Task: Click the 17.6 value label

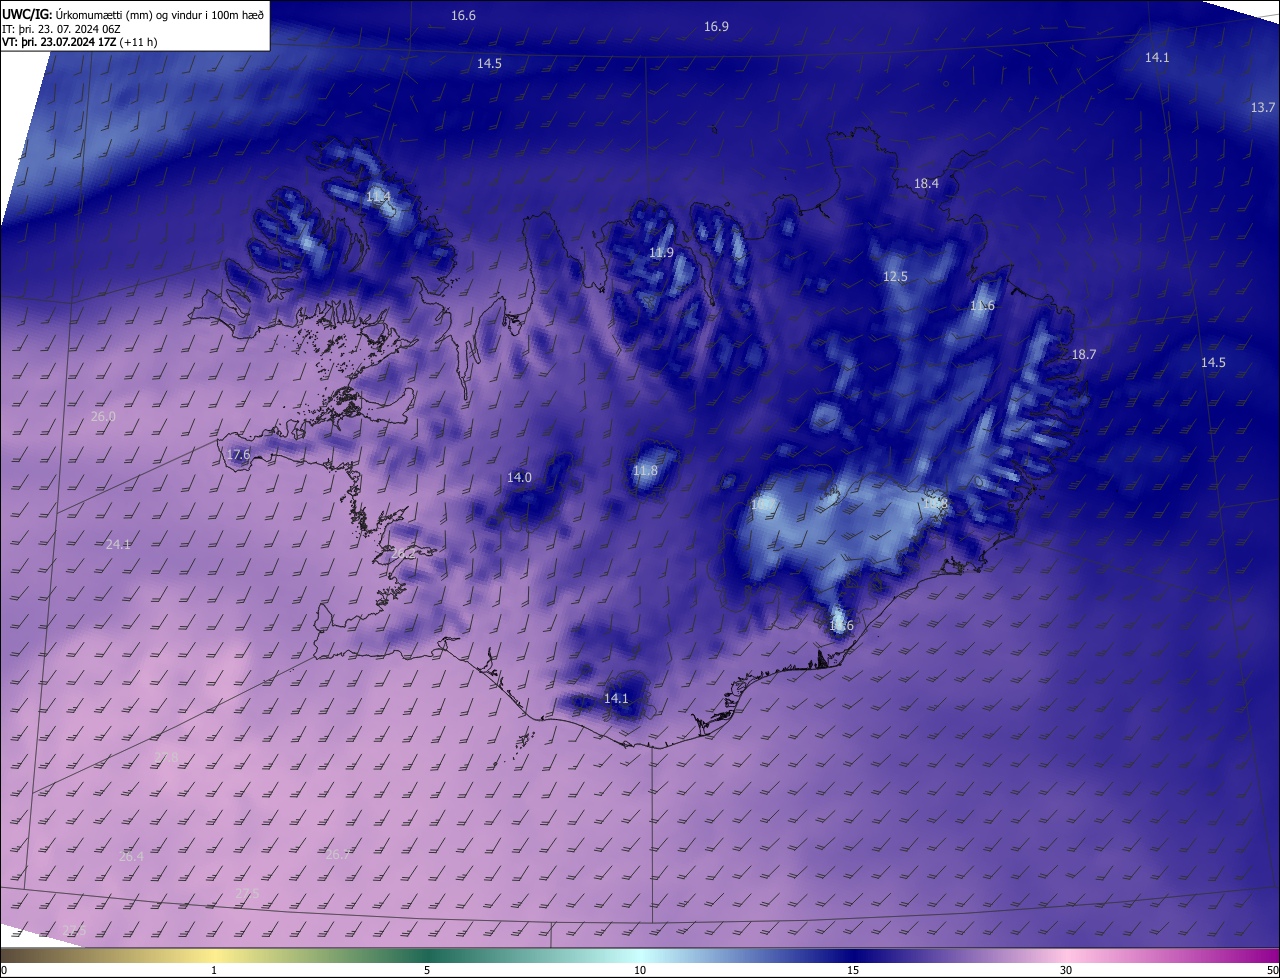Action: (238, 455)
